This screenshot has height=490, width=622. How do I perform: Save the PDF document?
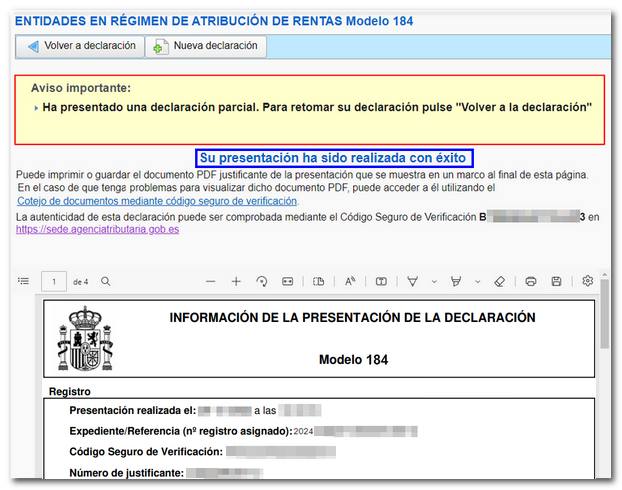(556, 282)
